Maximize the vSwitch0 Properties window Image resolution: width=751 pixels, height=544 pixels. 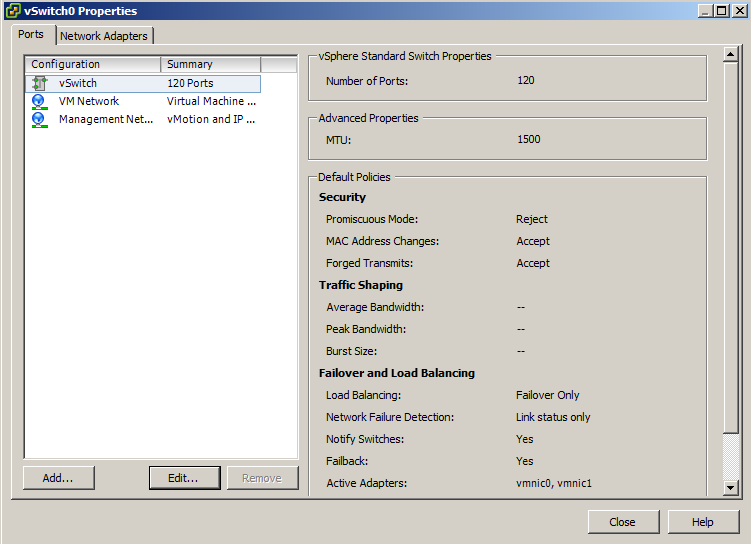tap(721, 11)
